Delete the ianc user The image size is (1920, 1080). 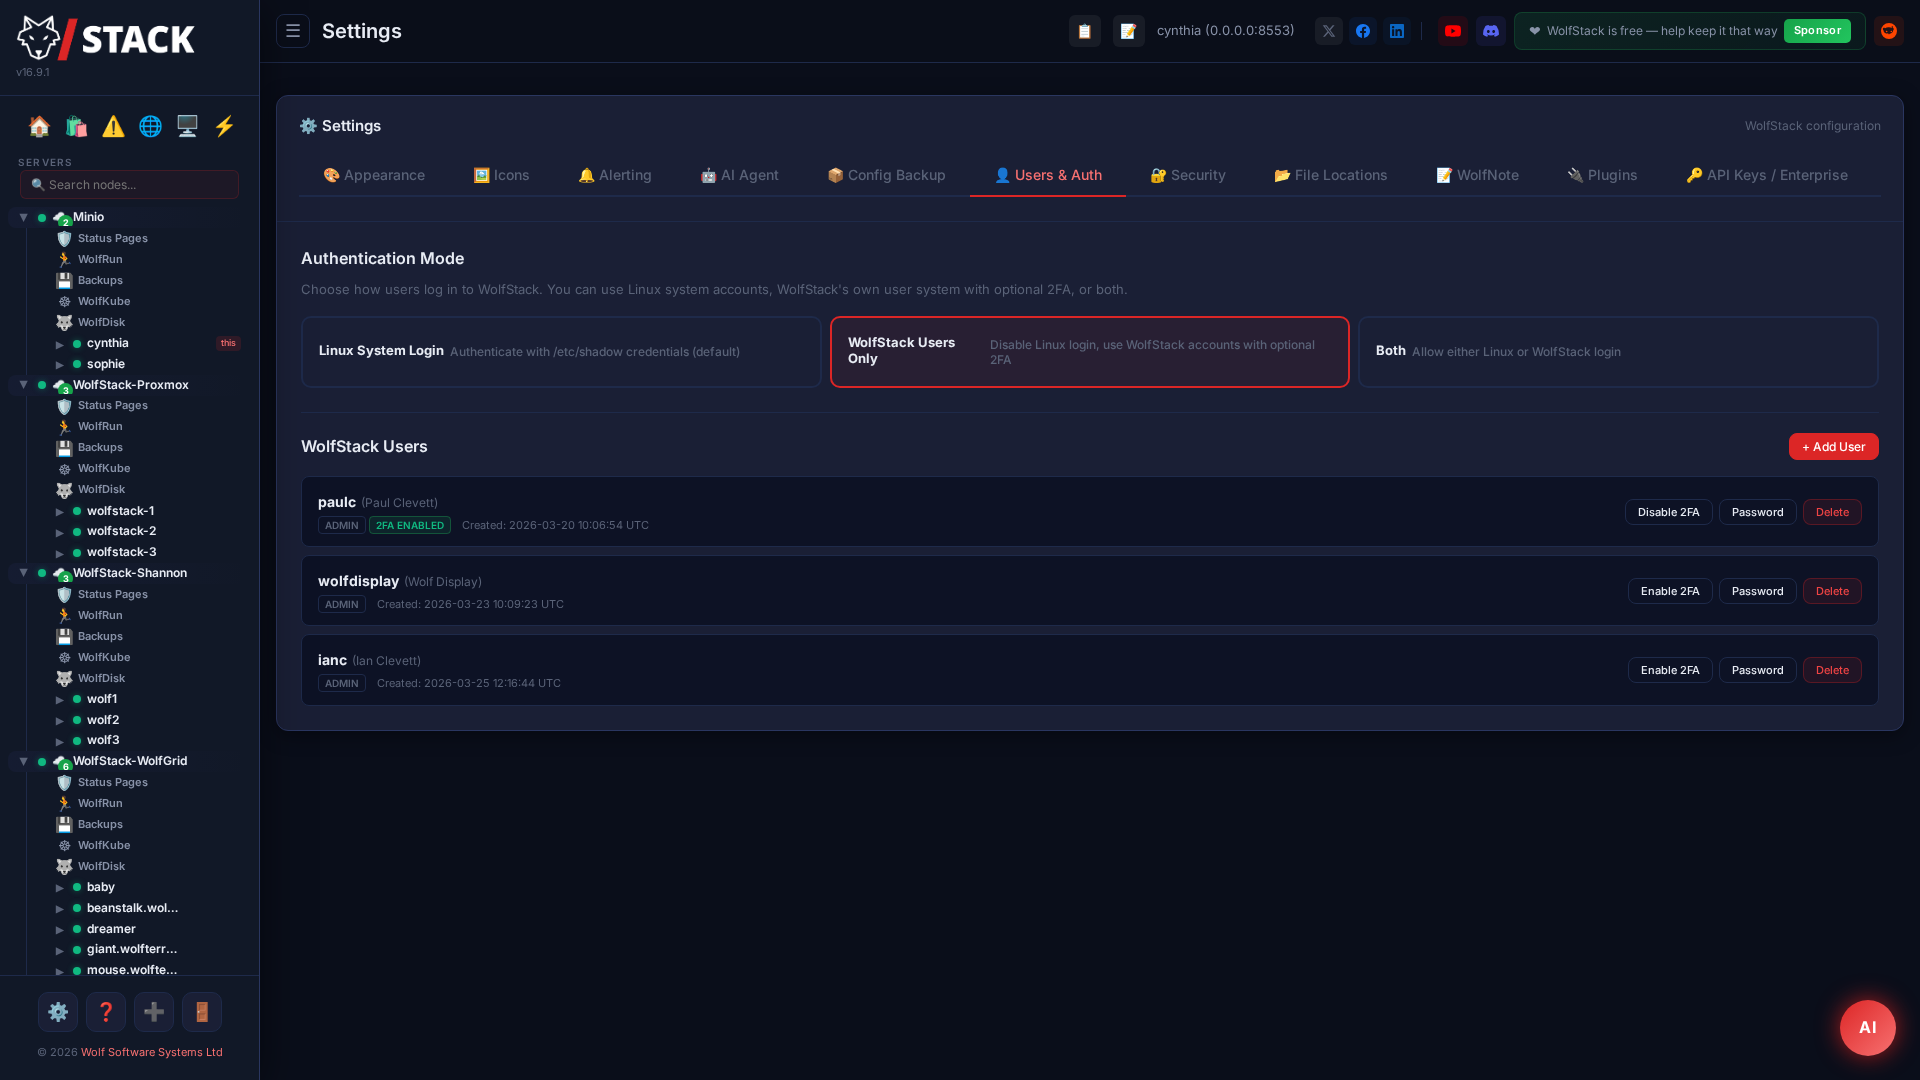coord(1832,670)
